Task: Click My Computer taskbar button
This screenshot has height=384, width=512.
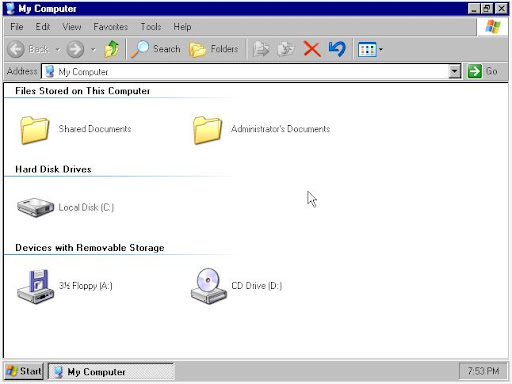Action: pos(111,371)
